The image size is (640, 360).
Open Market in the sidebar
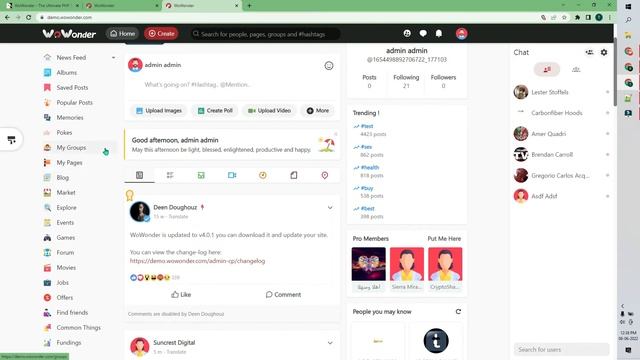click(x=66, y=193)
